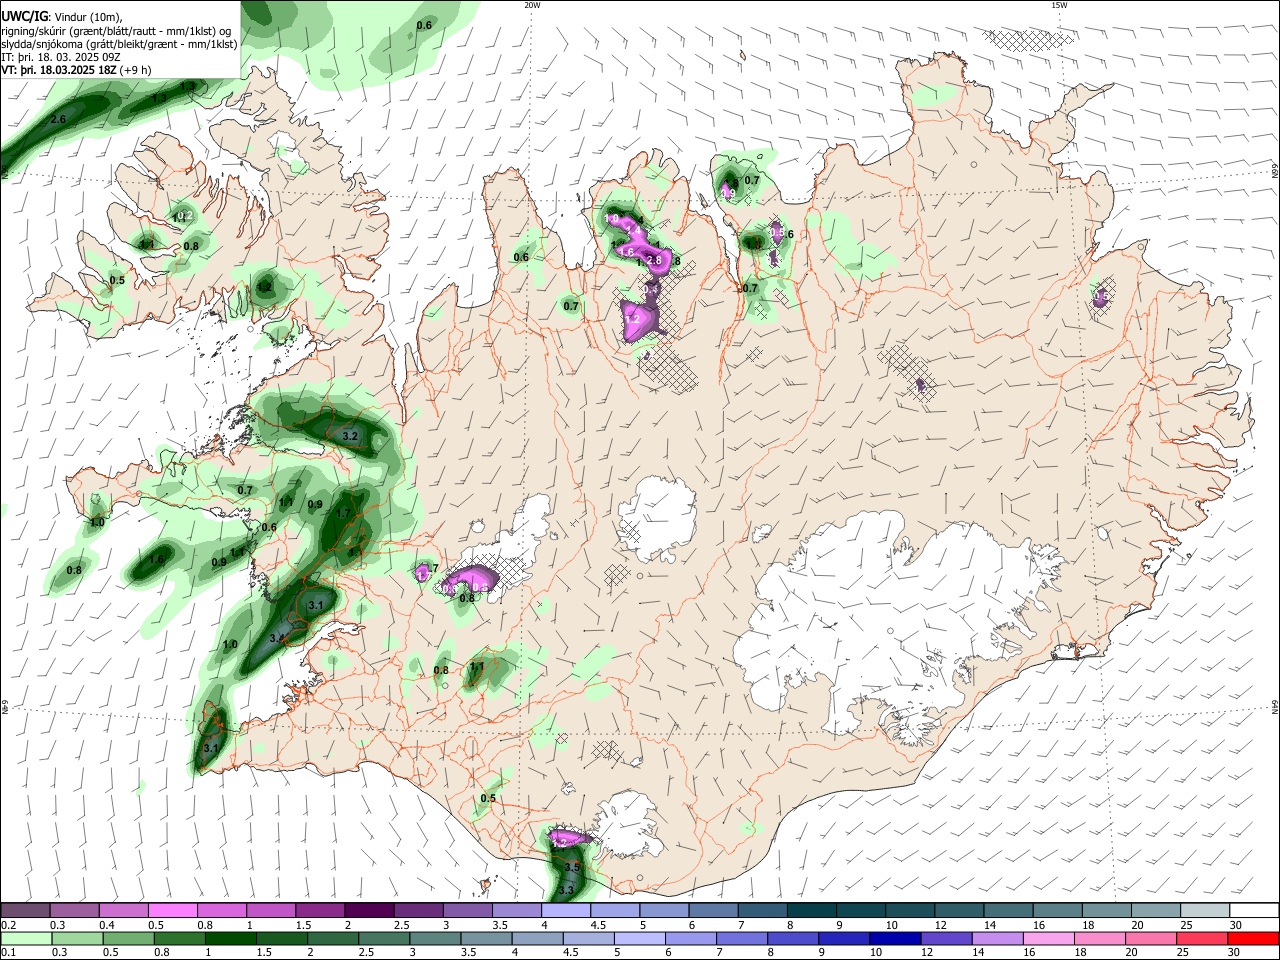
Task: Click the bright red 30 rain legend swatch
Action: 1254,938
